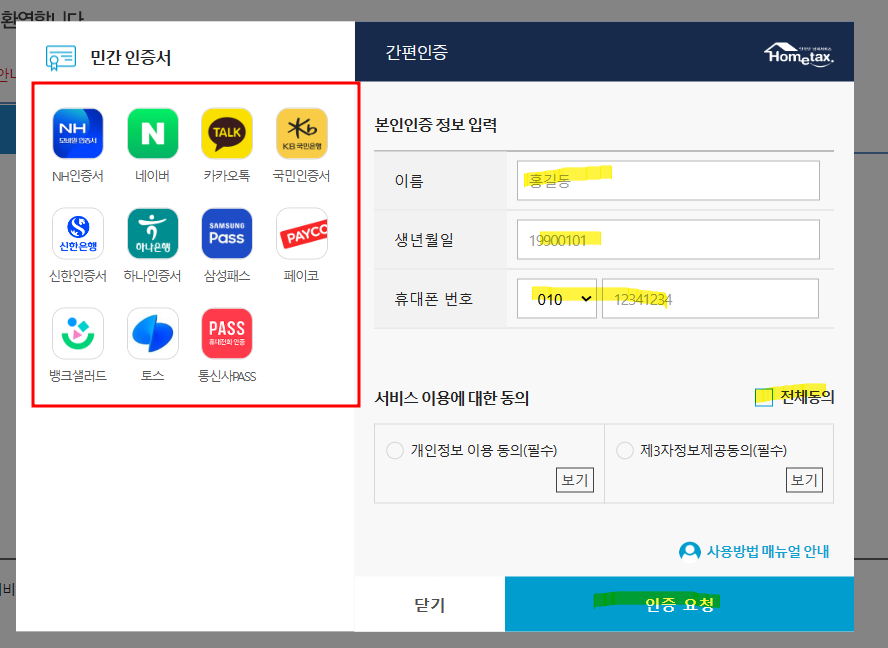Screen dimensions: 888x648
Task: View 개인정보 이용 동의 via 보기 button
Action: click(x=575, y=480)
